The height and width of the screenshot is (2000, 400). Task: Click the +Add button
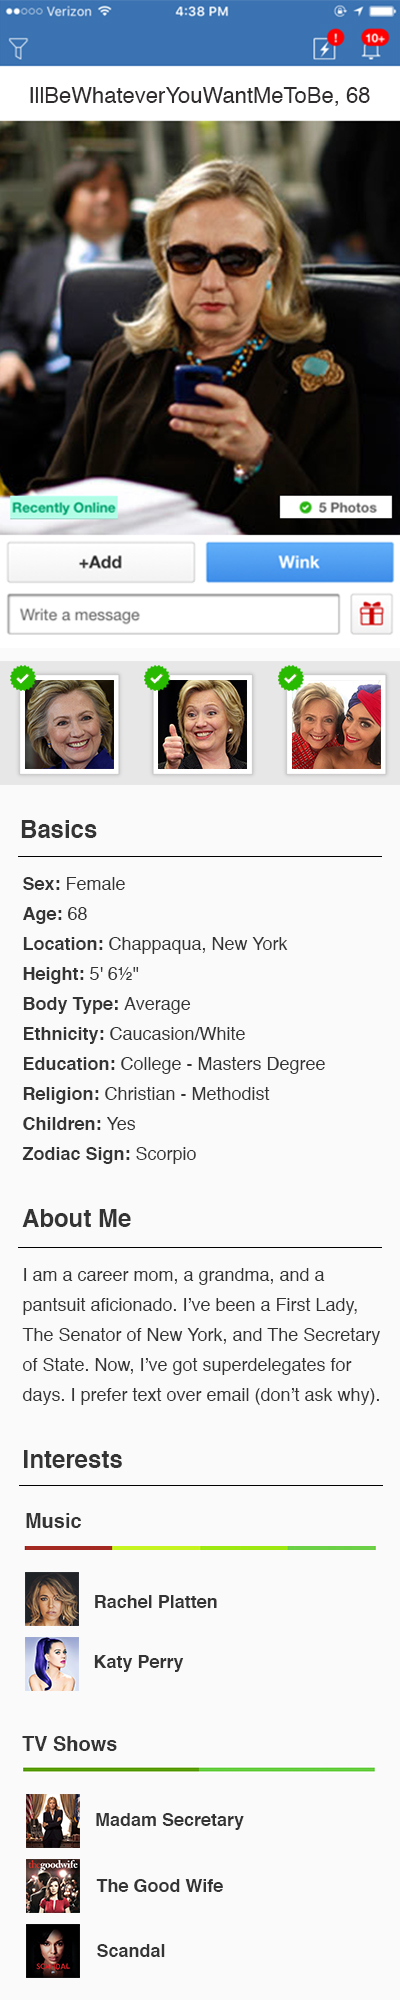point(101,562)
